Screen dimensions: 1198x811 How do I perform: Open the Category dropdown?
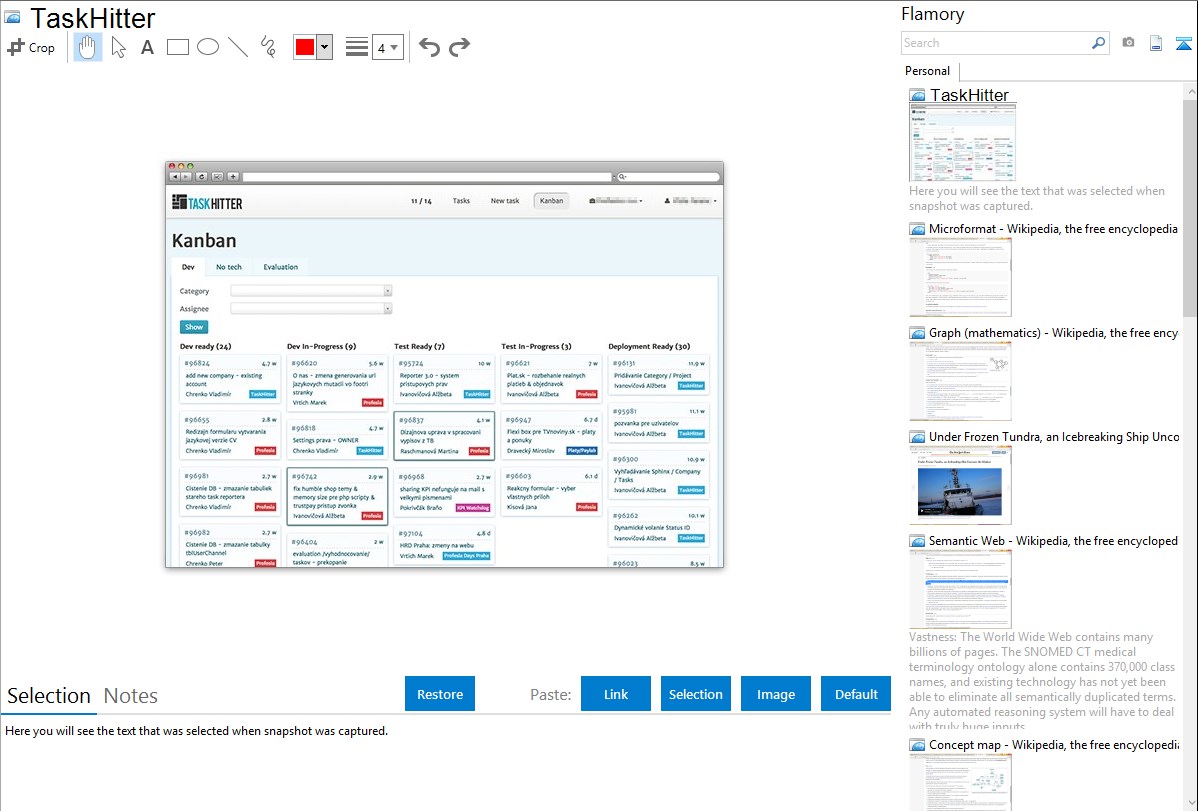(x=311, y=290)
